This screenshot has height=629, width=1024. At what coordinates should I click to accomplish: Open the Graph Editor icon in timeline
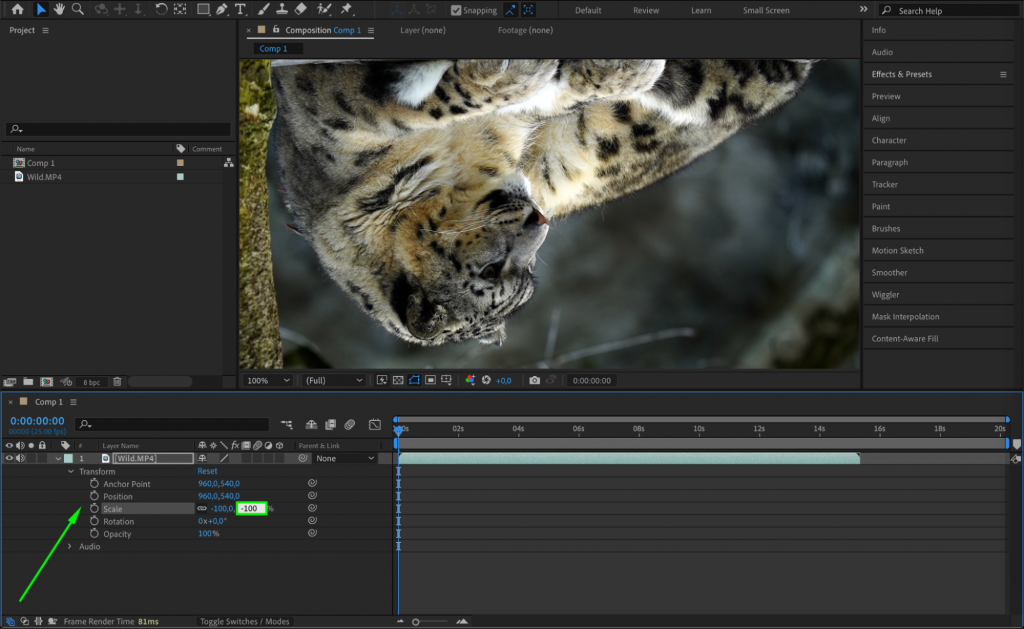point(375,425)
